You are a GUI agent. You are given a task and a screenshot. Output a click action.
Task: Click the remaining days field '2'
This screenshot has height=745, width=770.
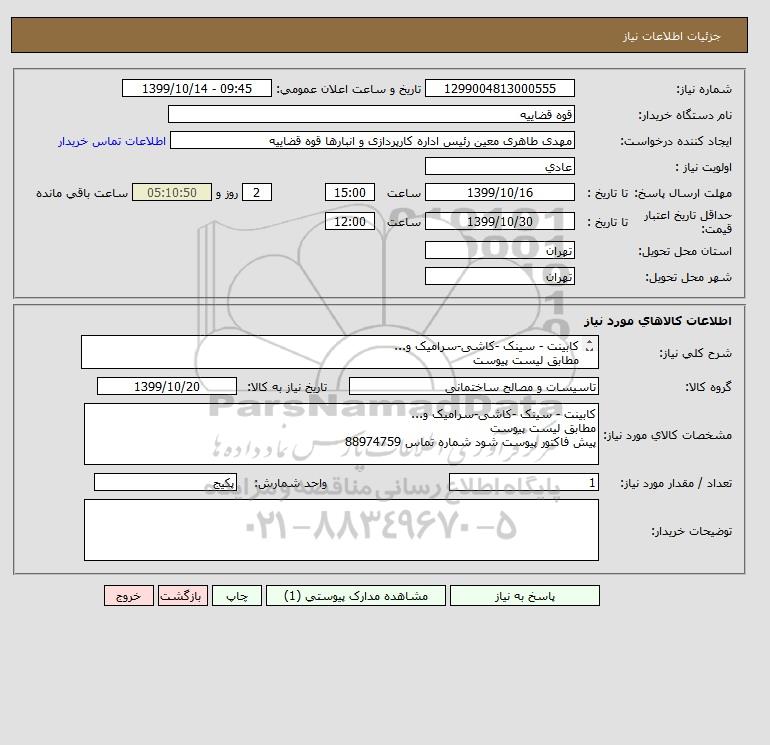256,193
